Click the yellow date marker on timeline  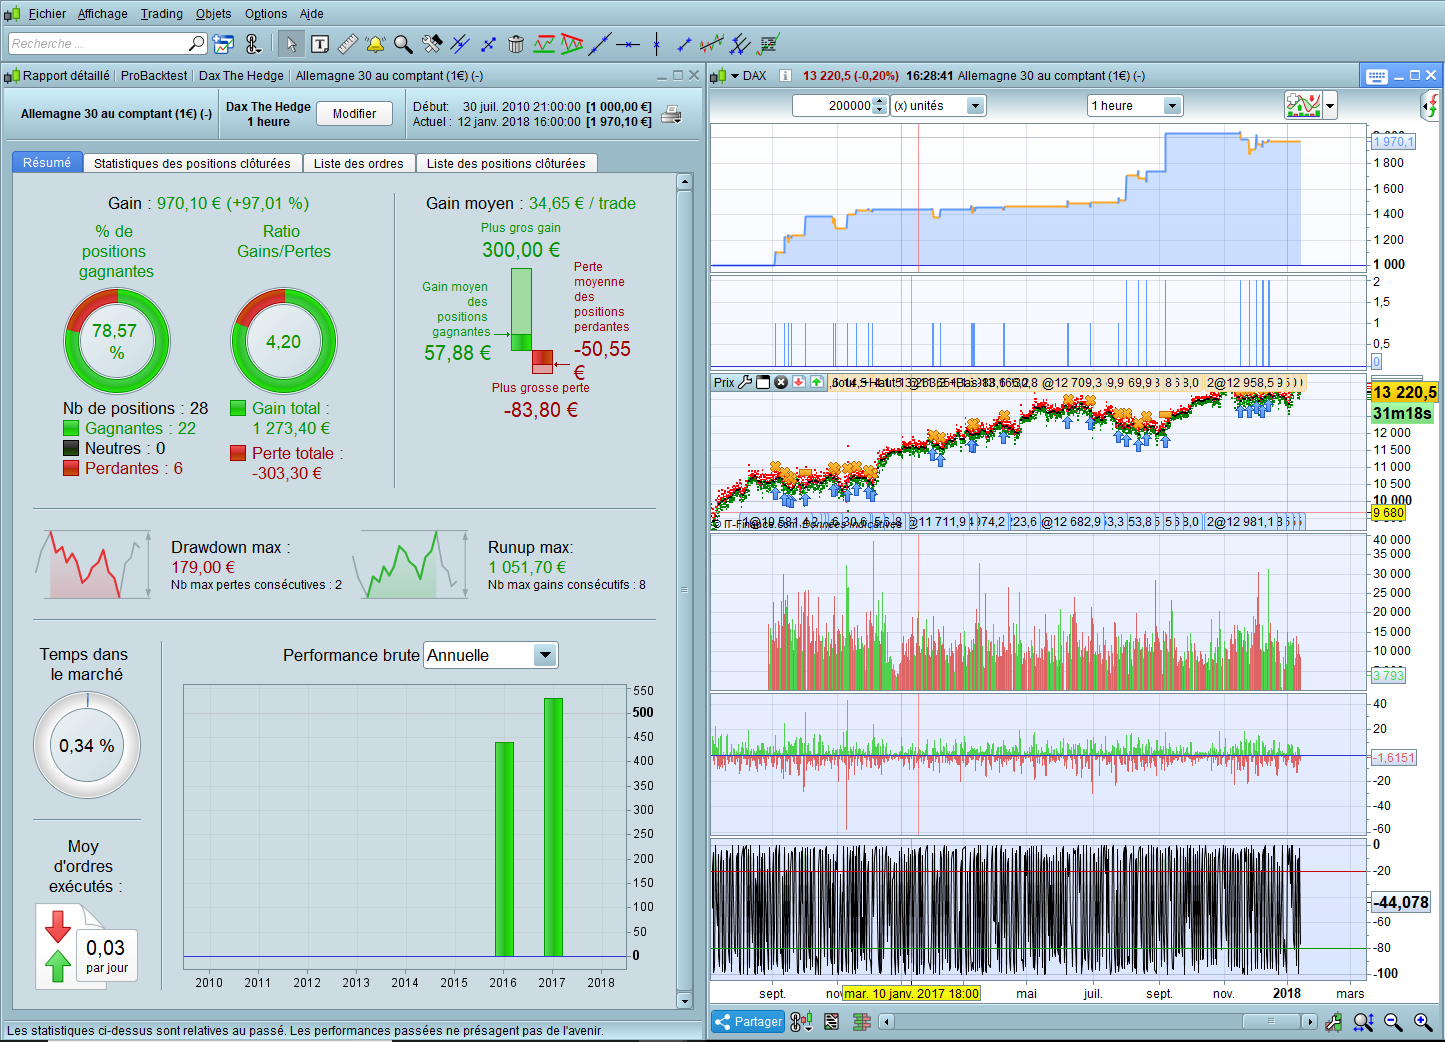[x=911, y=994]
